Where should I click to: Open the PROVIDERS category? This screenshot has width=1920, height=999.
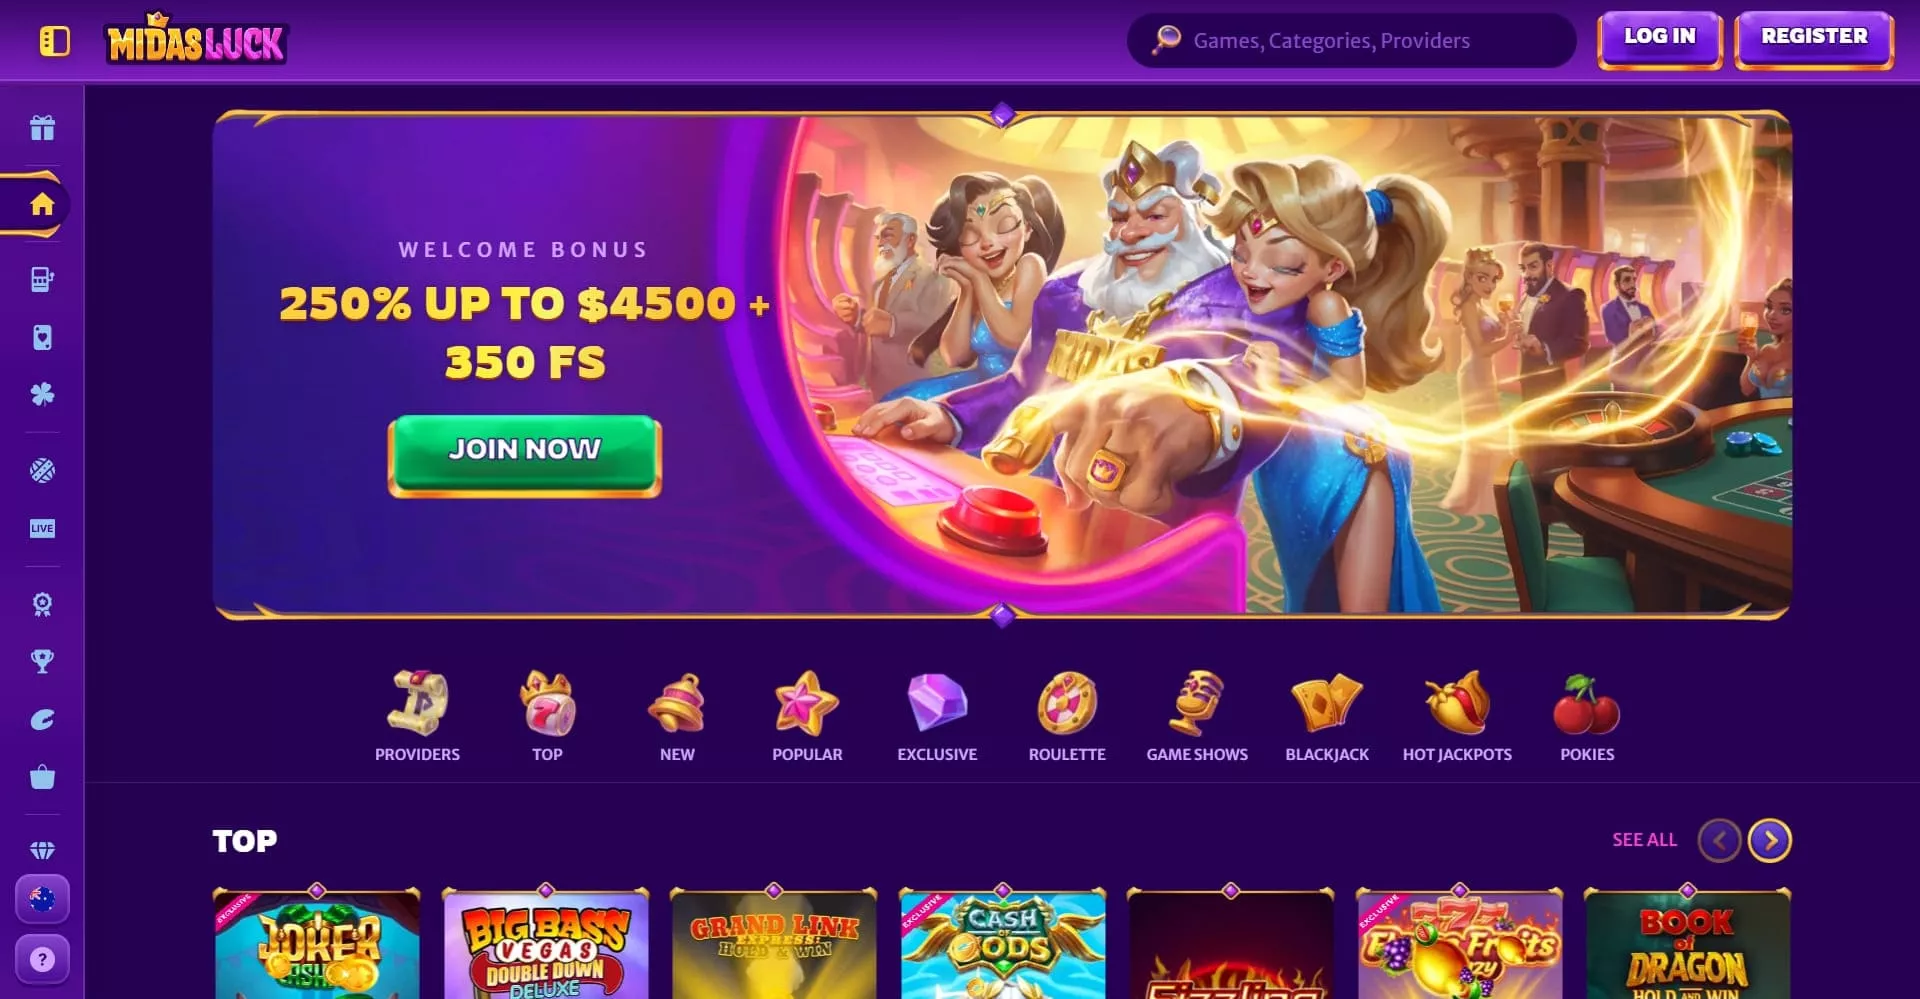point(417,717)
